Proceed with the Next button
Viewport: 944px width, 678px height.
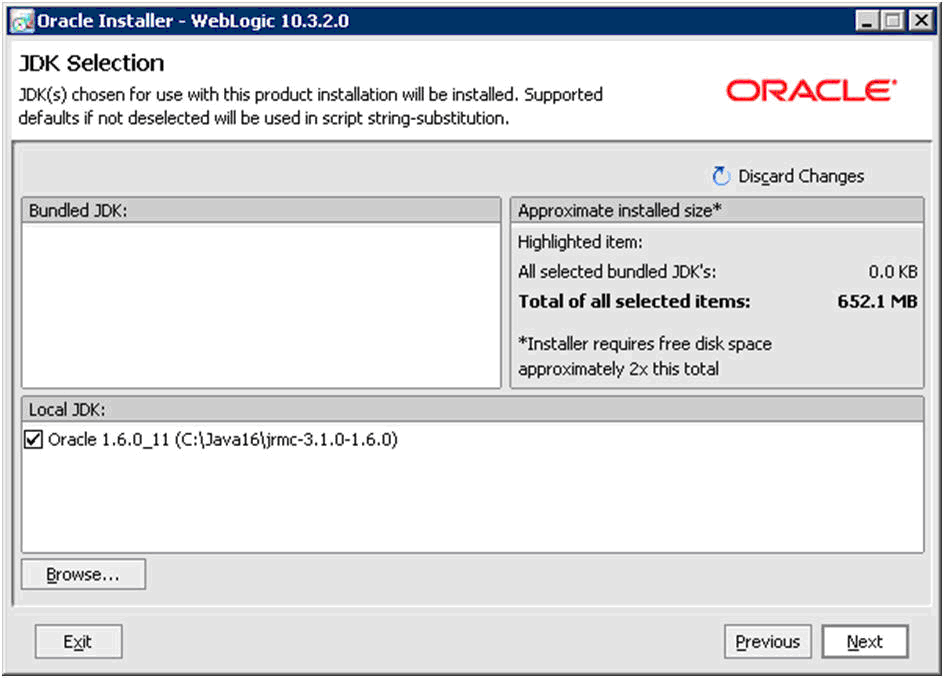pyautogui.click(x=865, y=641)
